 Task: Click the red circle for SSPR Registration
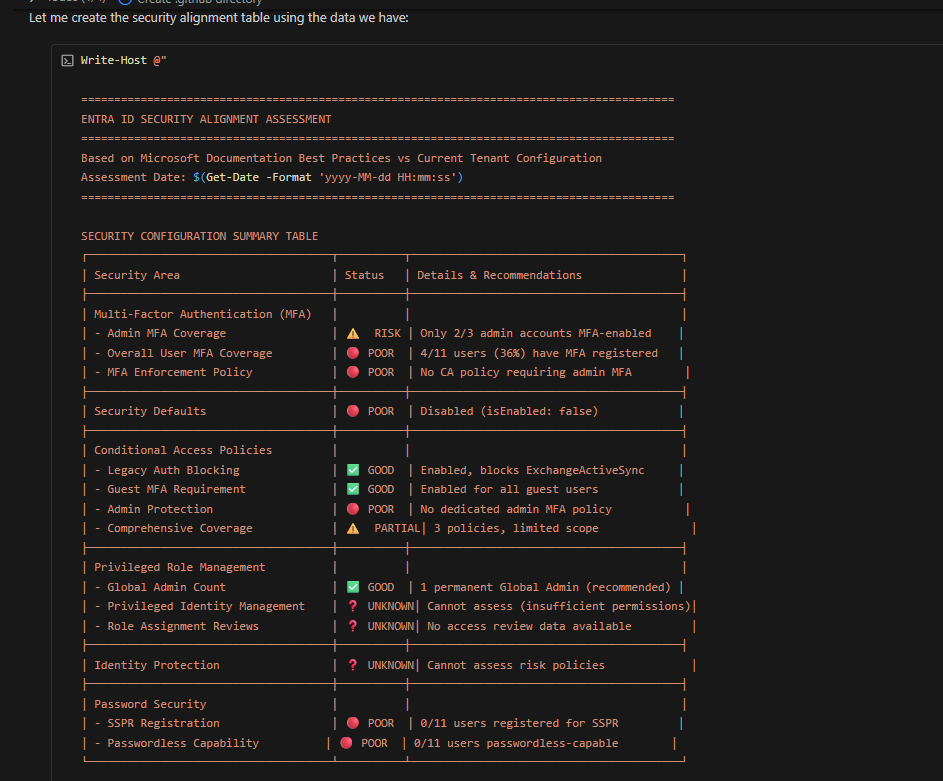(353, 723)
